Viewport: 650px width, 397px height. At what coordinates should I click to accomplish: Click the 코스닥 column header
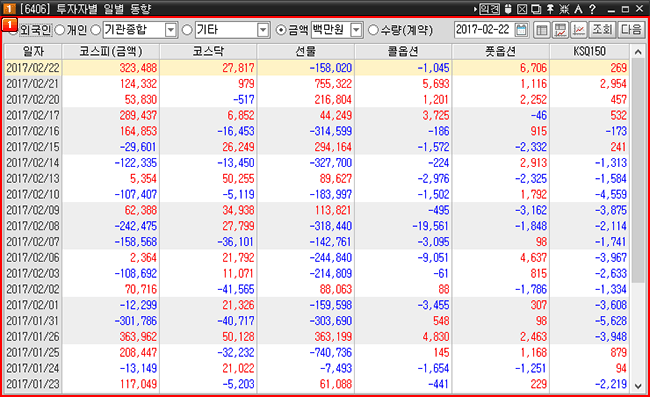pyautogui.click(x=208, y=51)
